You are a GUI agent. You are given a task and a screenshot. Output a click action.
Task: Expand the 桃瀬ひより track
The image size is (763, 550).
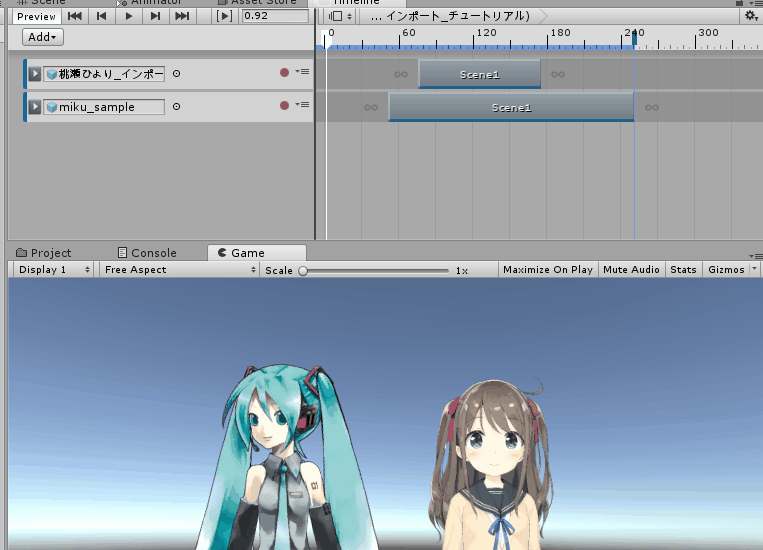pos(35,74)
